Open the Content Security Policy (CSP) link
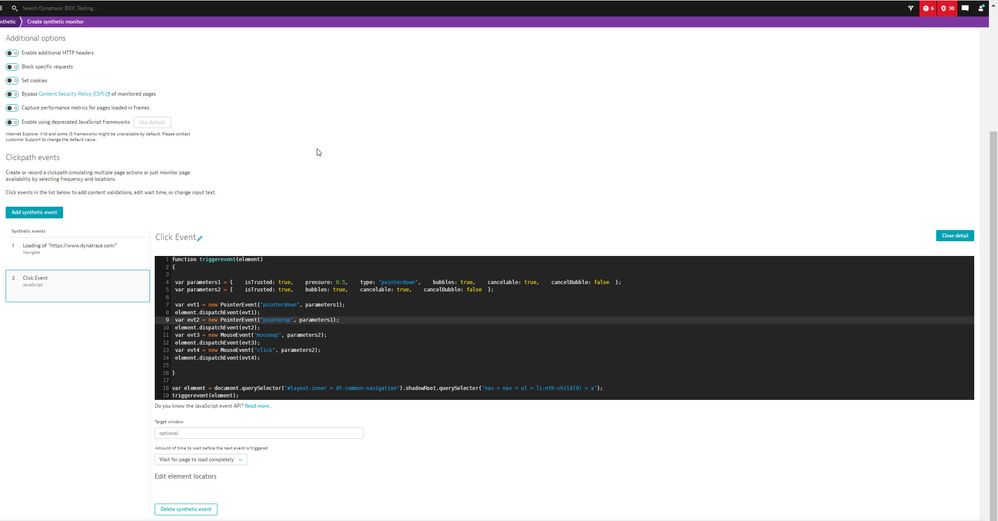The image size is (998, 521). pyautogui.click(x=71, y=94)
